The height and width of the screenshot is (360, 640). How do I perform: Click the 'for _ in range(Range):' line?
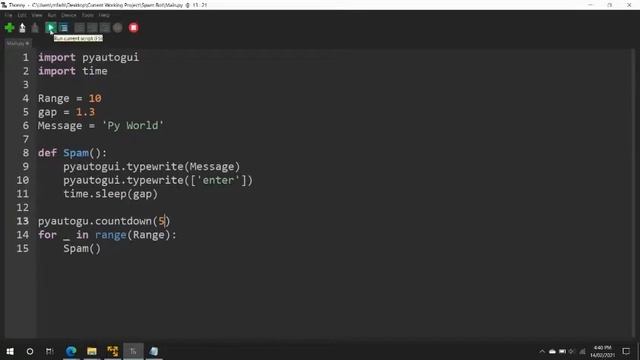pos(107,235)
